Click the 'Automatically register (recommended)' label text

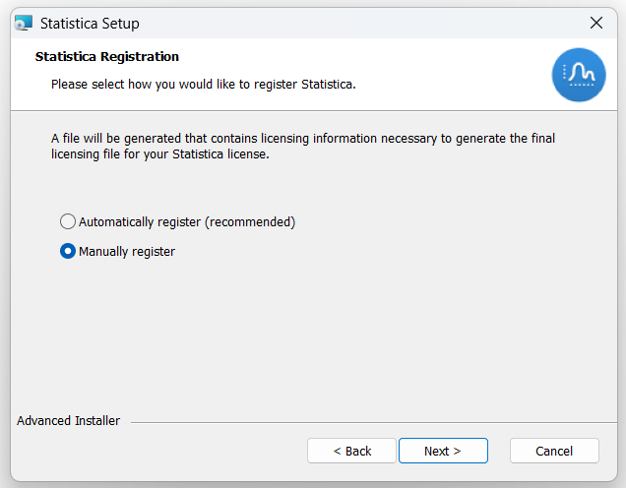[187, 222]
